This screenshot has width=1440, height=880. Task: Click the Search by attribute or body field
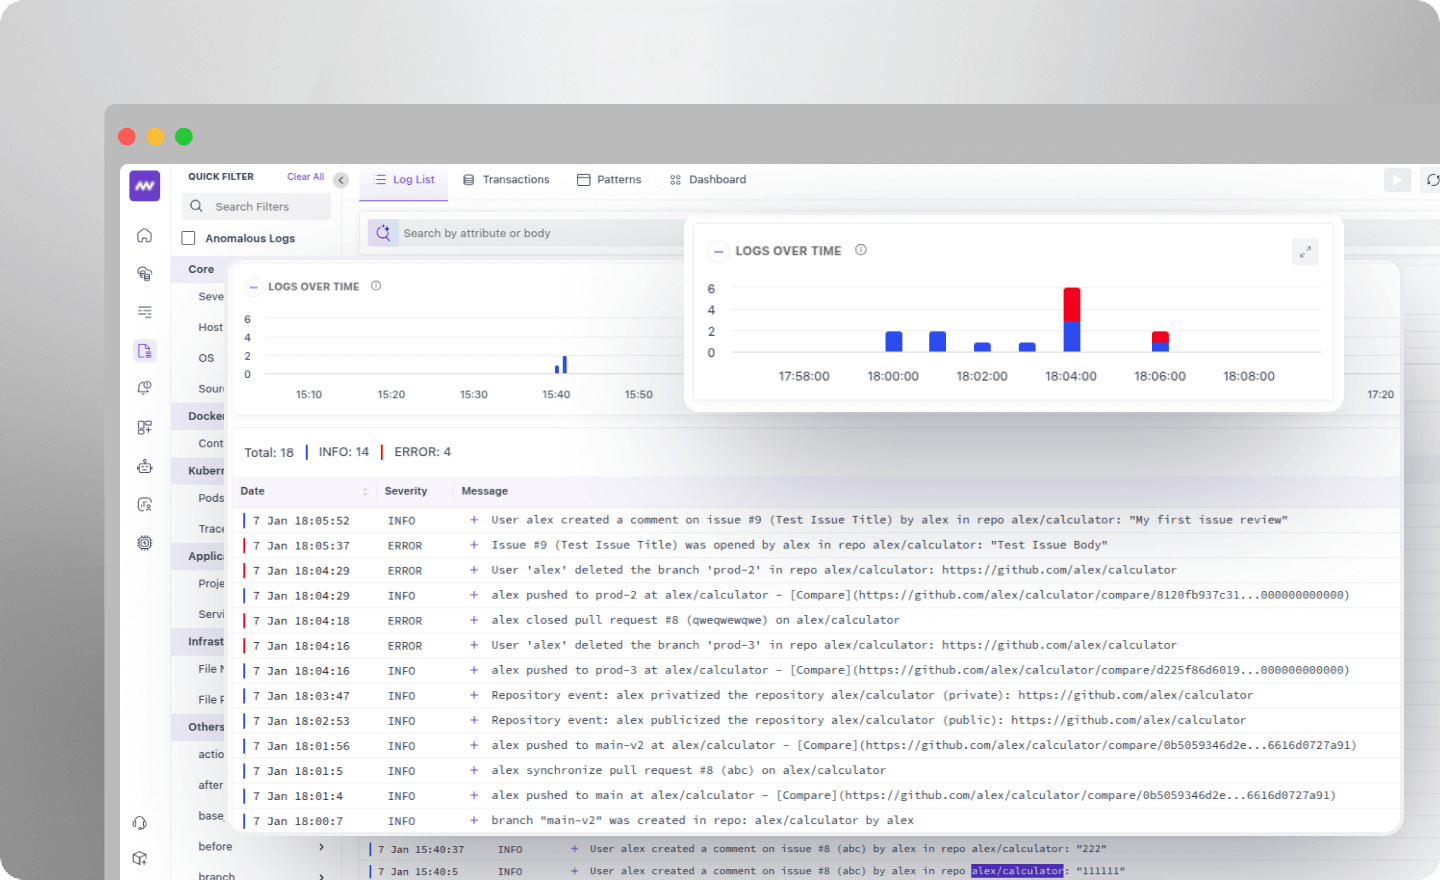point(520,232)
